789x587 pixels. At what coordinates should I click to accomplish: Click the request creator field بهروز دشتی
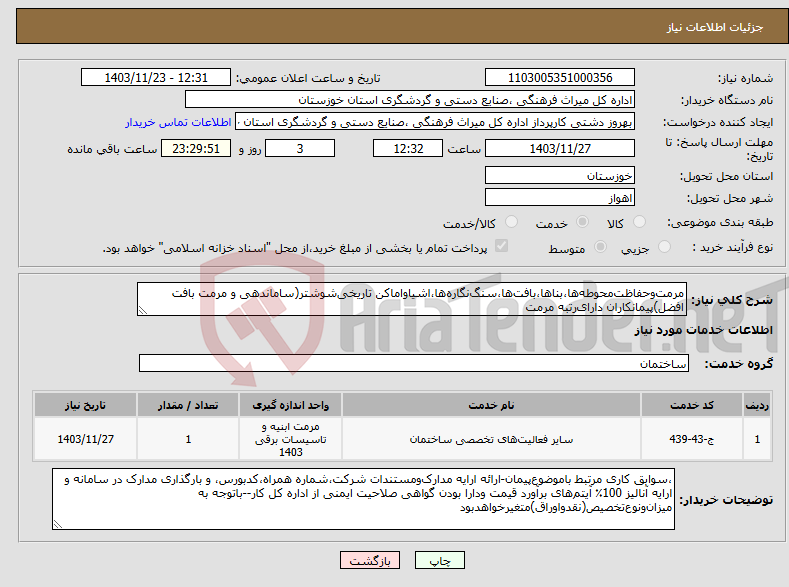point(435,122)
